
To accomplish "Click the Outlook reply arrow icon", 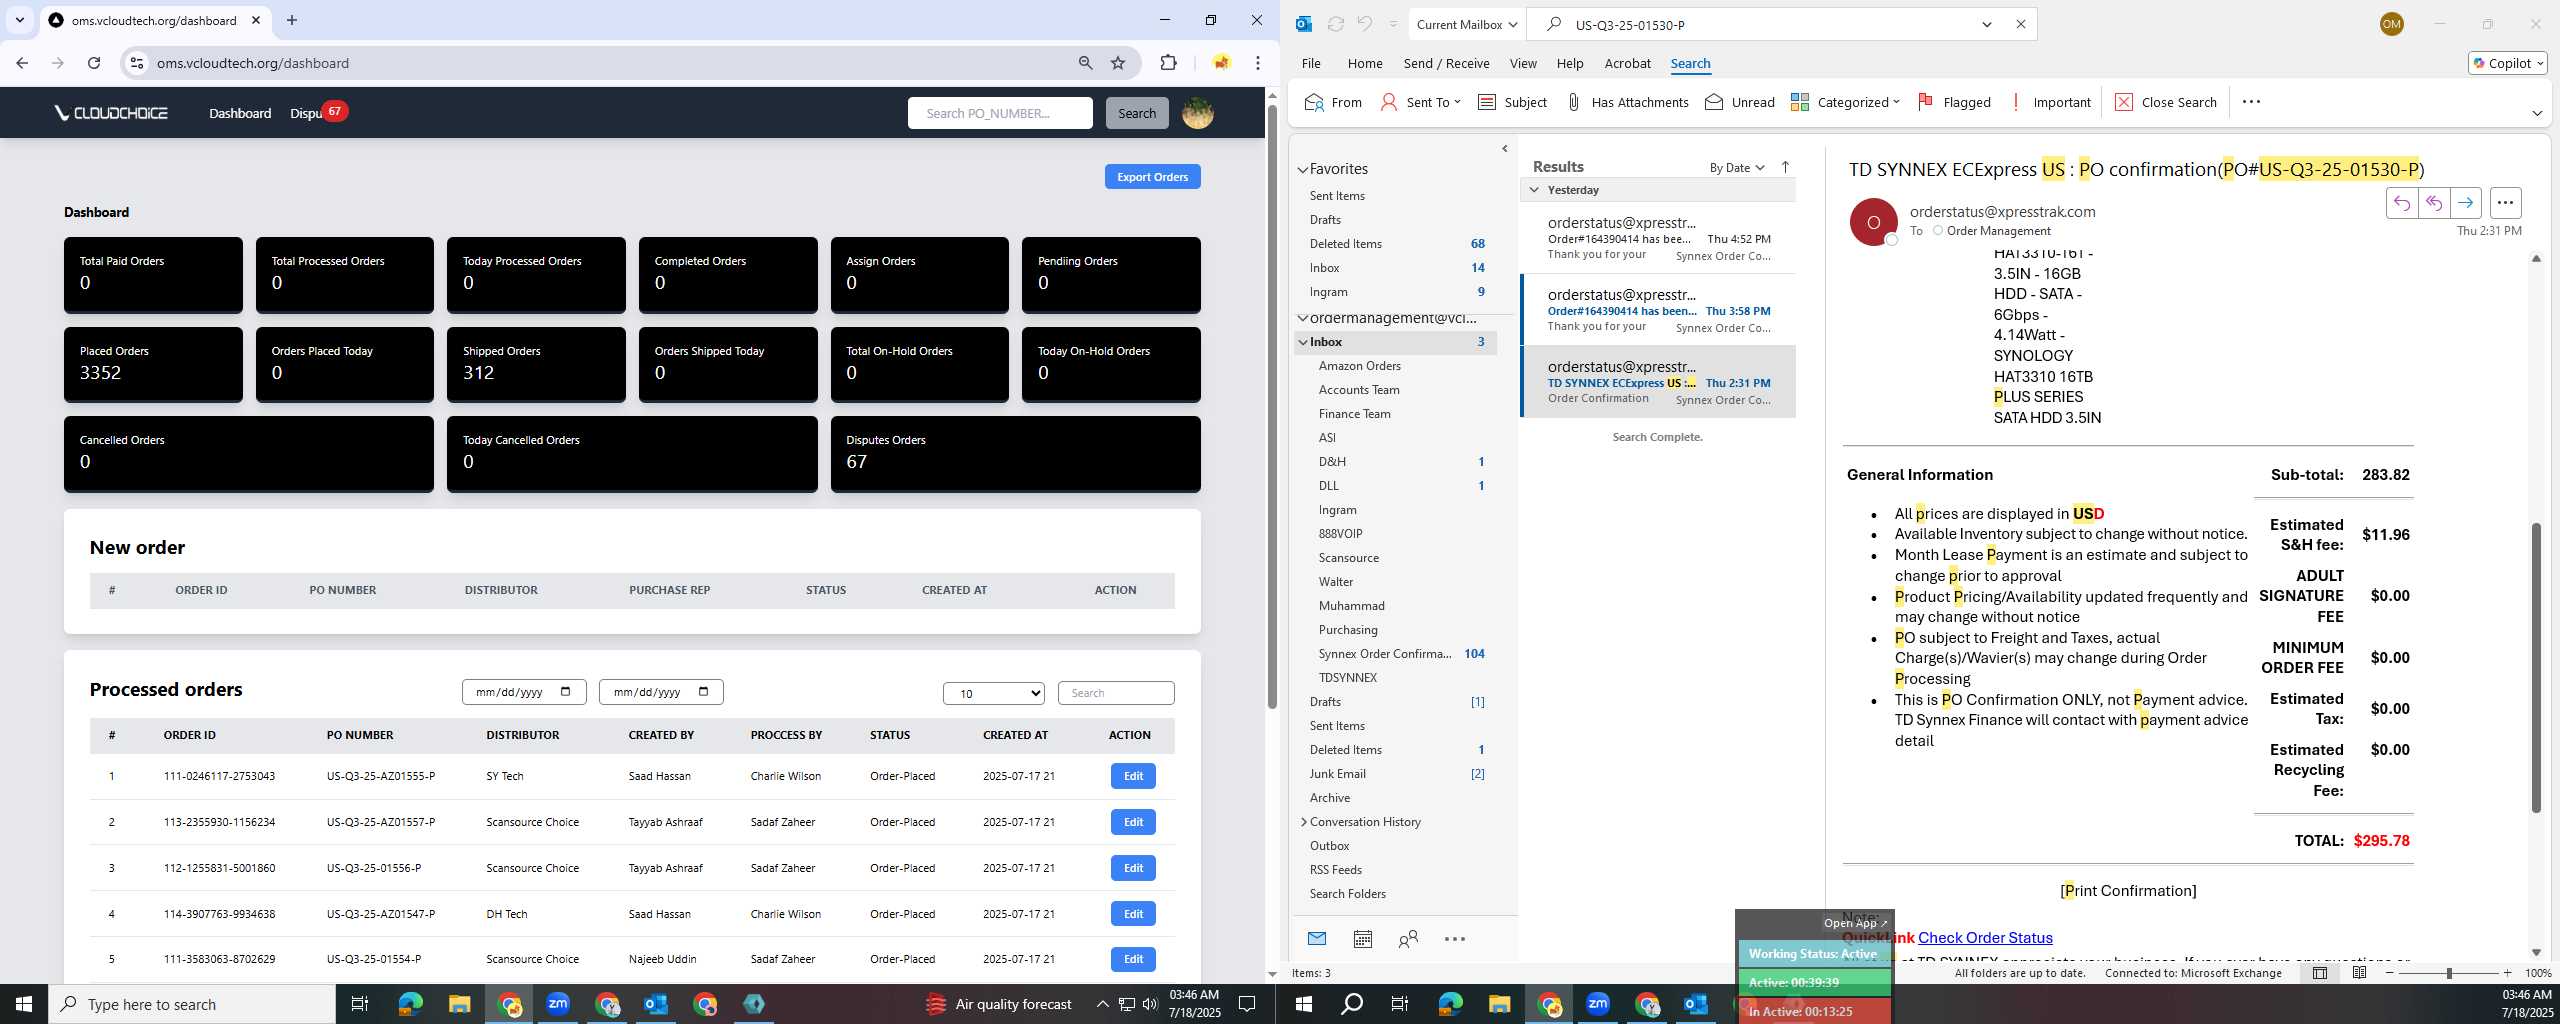I will click(2401, 203).
